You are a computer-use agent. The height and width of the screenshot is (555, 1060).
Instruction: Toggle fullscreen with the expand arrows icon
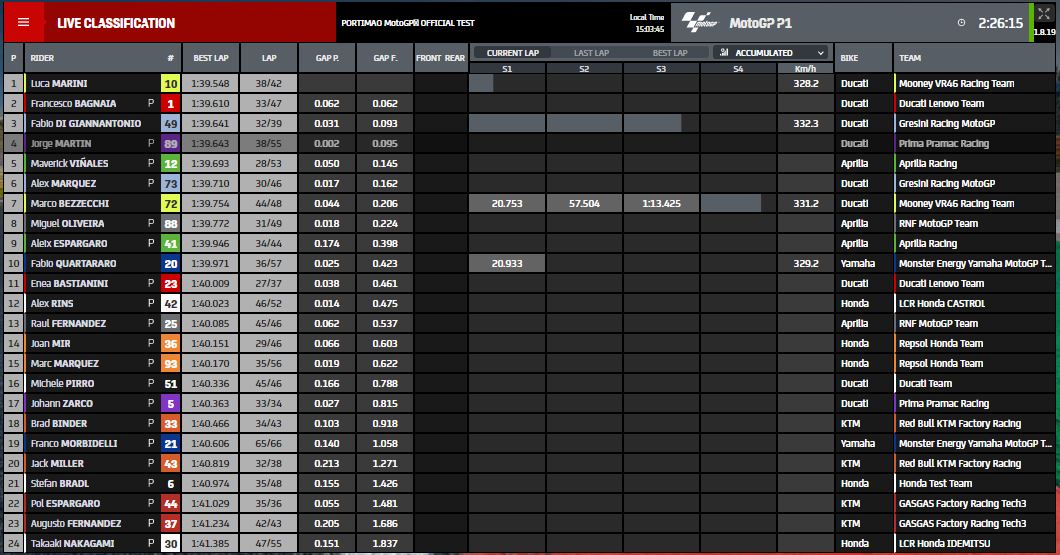[1044, 14]
